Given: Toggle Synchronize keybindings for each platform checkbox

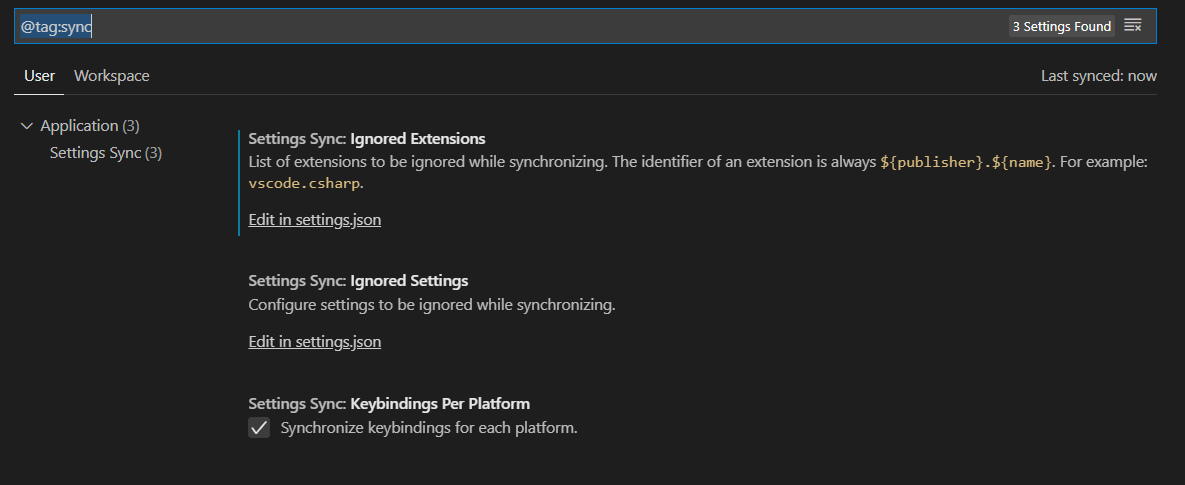Looking at the screenshot, I should (x=259, y=428).
